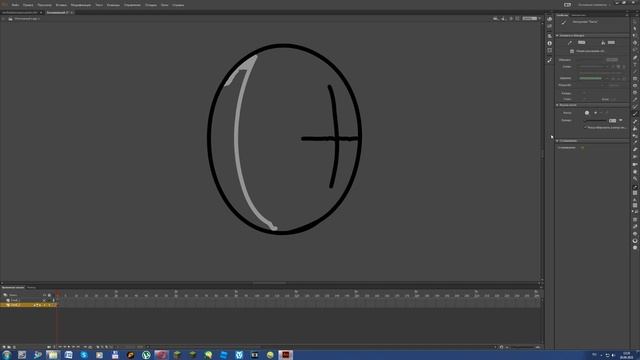Open Skype from the taskbar
Image resolution: width=640 pixels, height=360 pixels.
coord(84,355)
